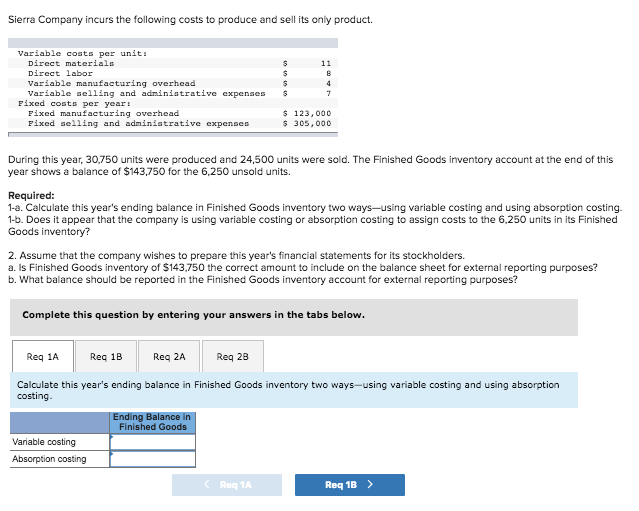
Task: Switch to the Req 2A tab
Action: click(169, 357)
